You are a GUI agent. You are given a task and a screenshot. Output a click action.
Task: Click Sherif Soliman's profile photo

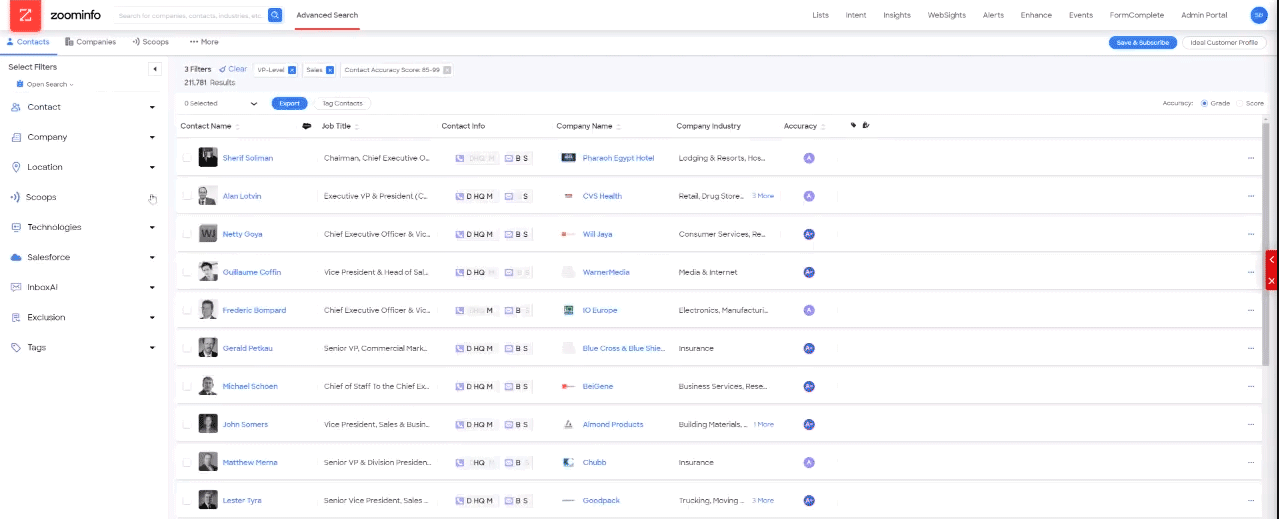click(x=208, y=157)
